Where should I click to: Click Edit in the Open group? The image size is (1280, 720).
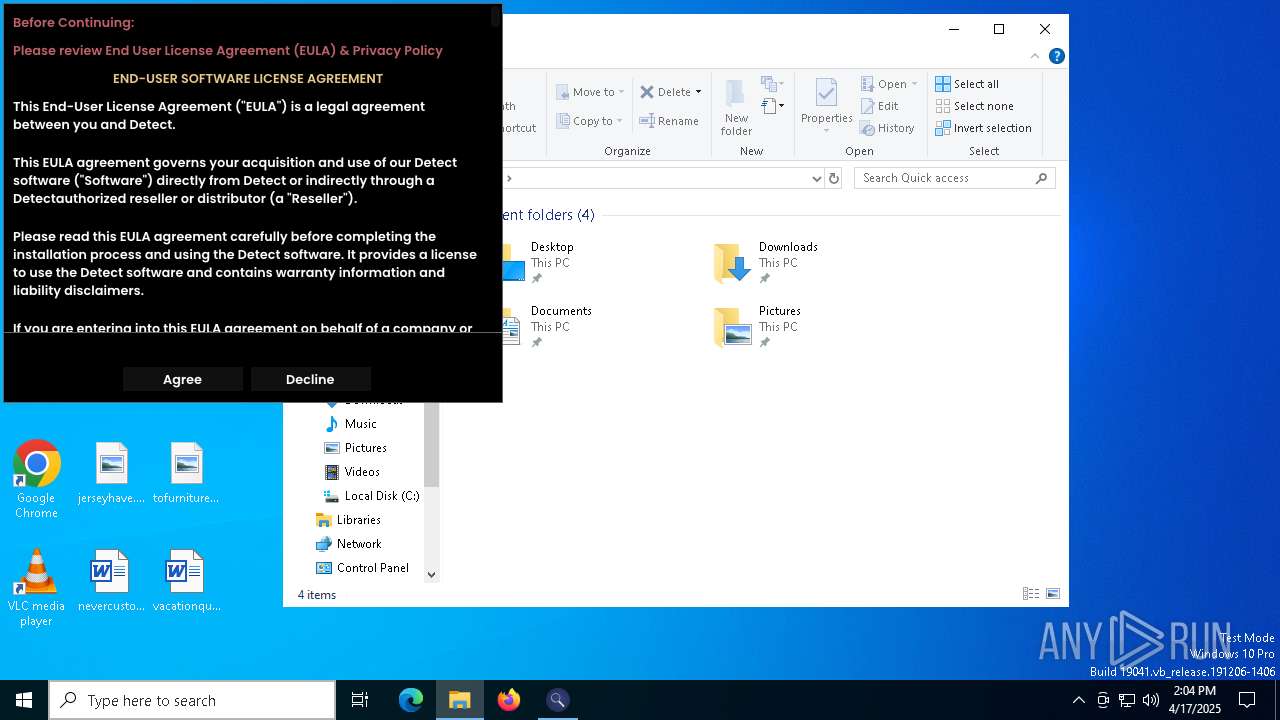pos(880,106)
